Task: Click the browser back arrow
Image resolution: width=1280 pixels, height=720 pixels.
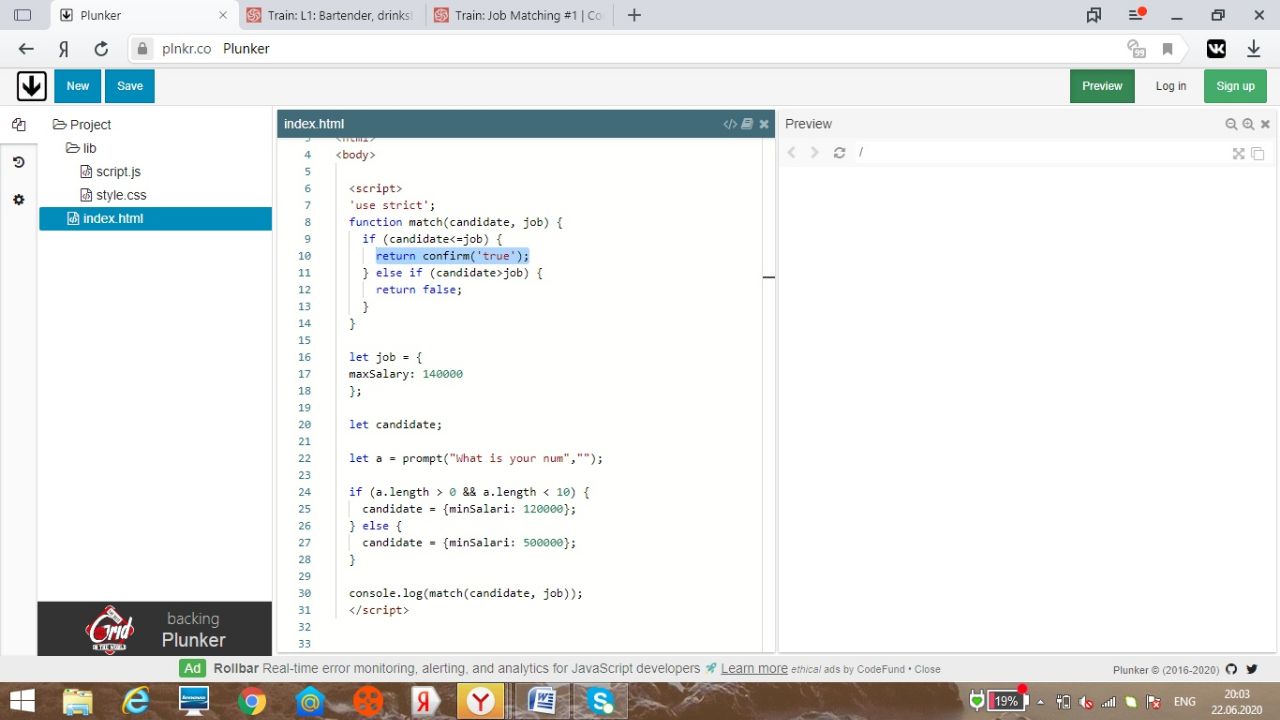Action: pyautogui.click(x=26, y=48)
